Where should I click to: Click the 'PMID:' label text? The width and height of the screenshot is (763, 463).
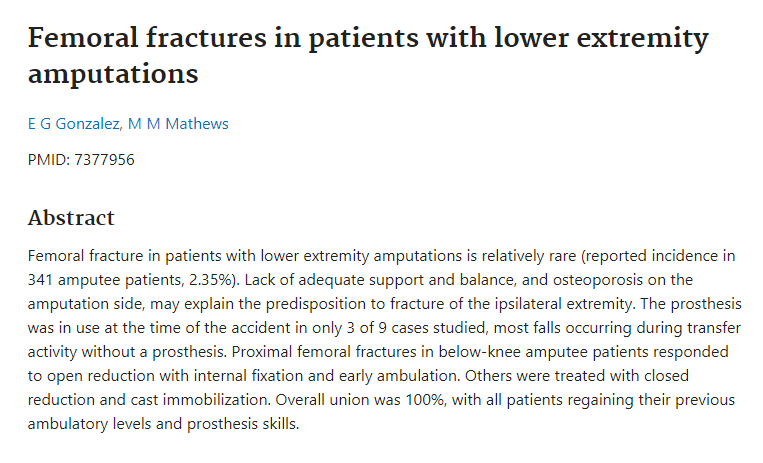coord(49,160)
